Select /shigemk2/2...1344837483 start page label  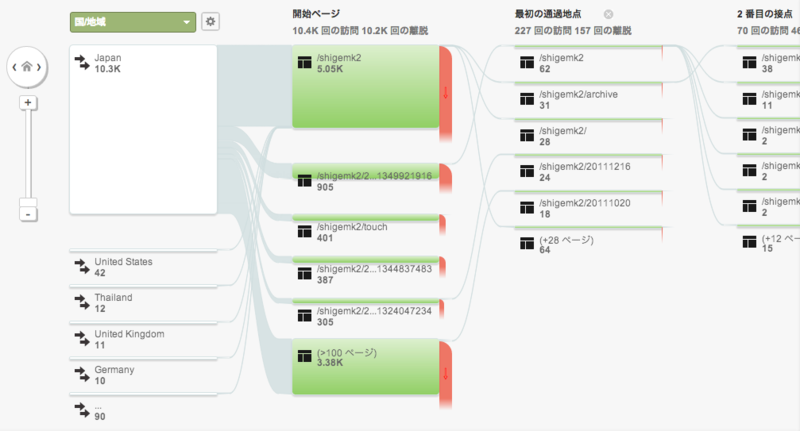[374, 269]
